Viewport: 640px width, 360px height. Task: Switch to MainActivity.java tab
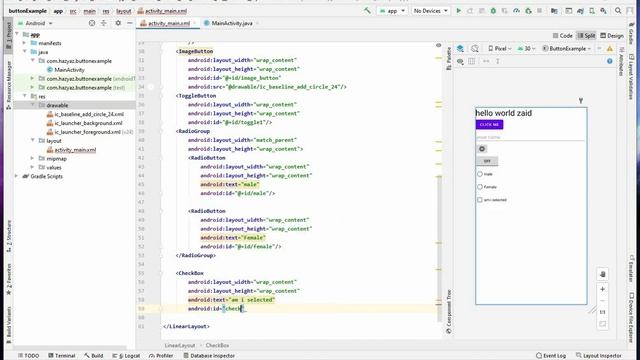coord(232,23)
